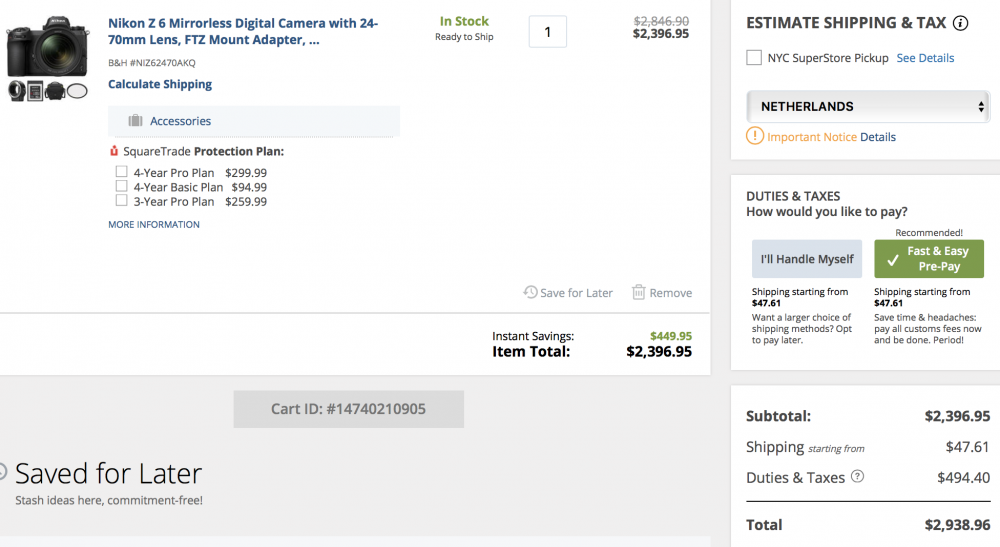Enable the 3-Year Pro Plan option

click(121, 200)
